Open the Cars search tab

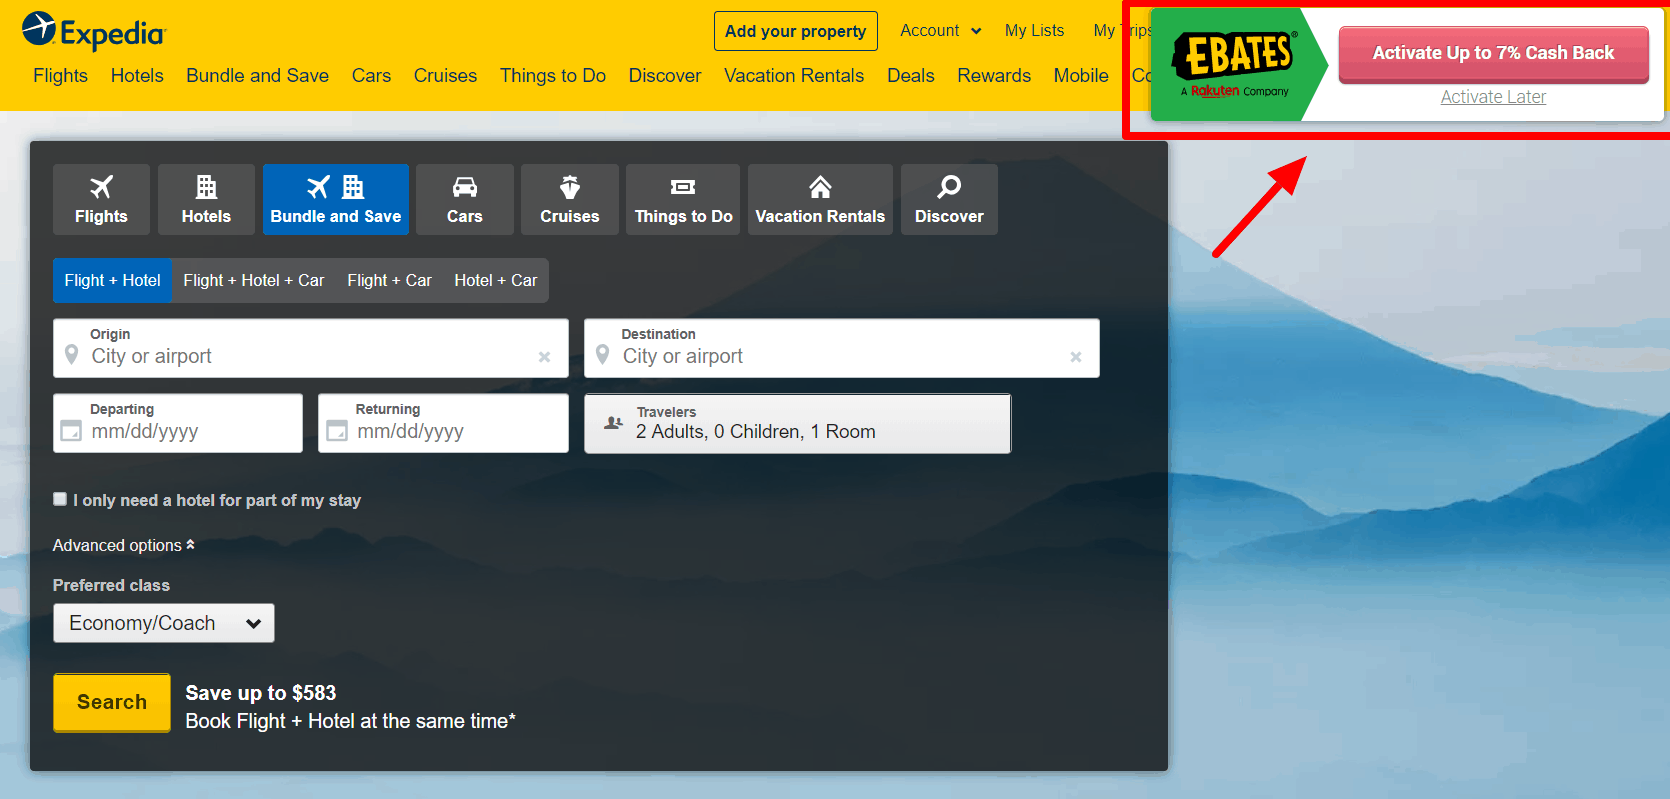pyautogui.click(x=465, y=199)
